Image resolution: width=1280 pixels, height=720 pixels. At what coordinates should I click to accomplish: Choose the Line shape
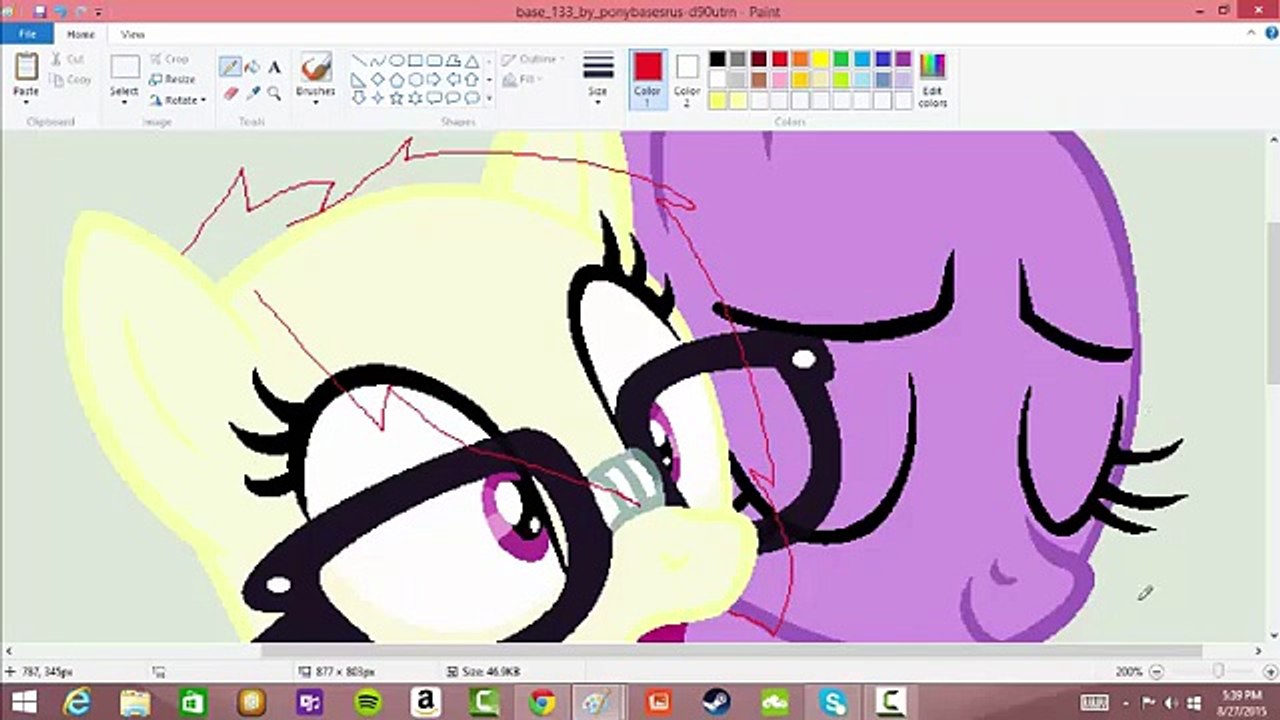click(359, 60)
